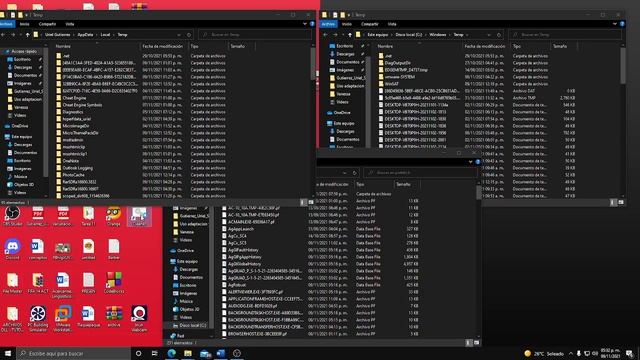
Task: Open the Compartir tab in AppData Temp window
Action: 47,24
